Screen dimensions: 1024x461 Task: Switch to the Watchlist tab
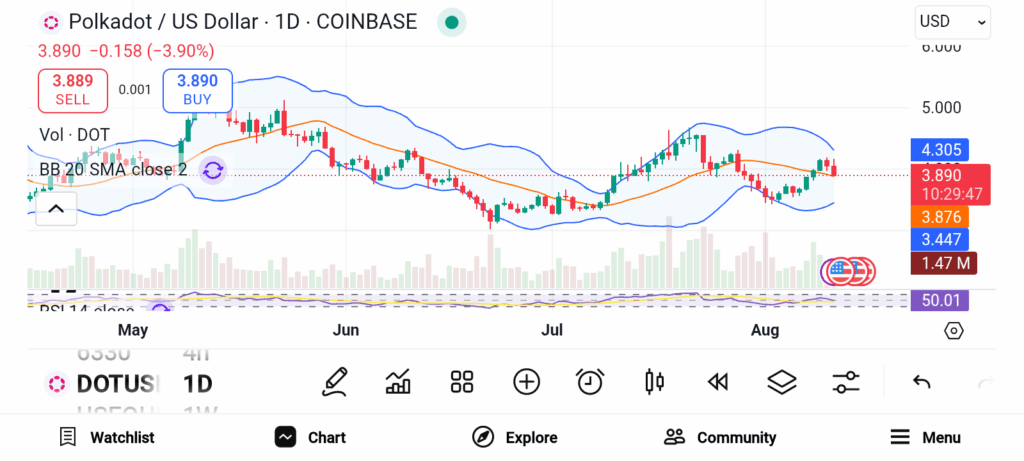107,437
